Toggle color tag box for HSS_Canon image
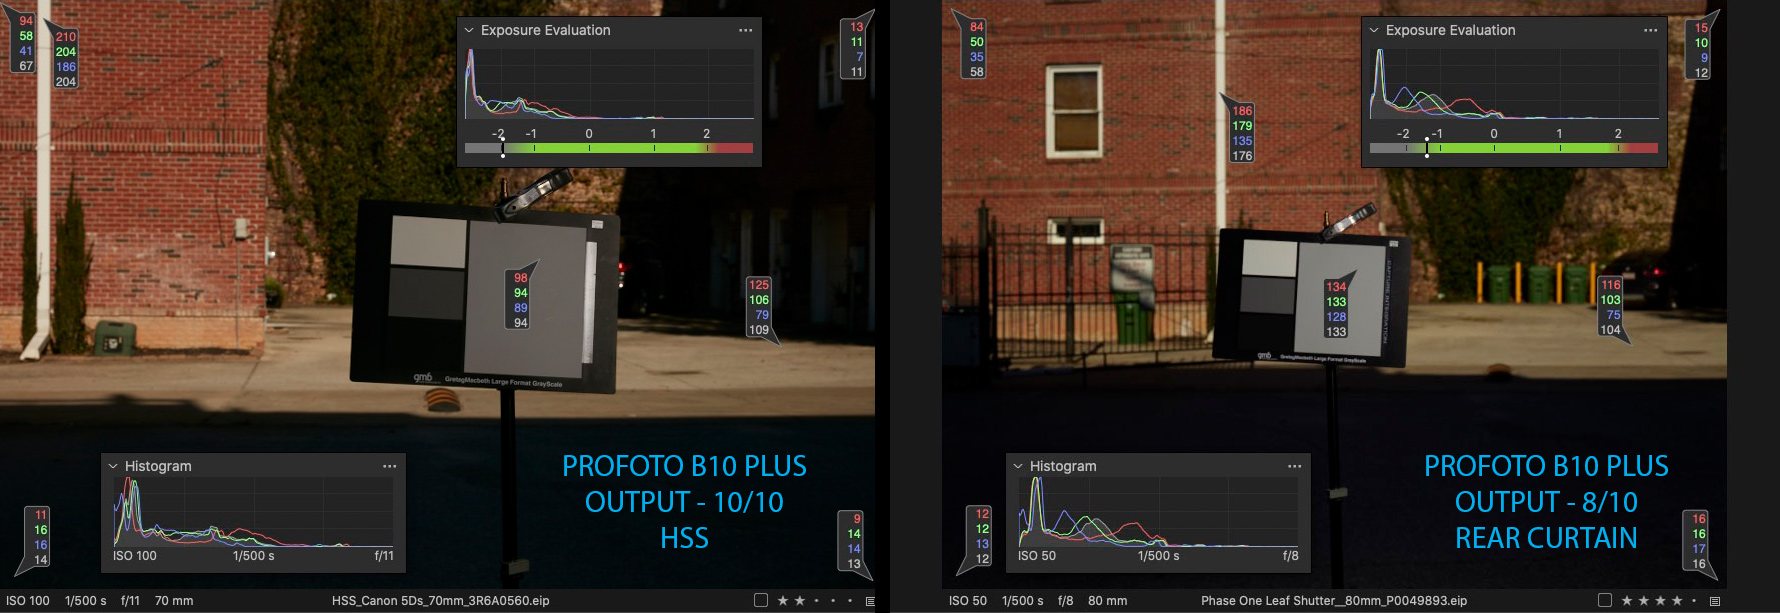The image size is (1780, 613). pyautogui.click(x=761, y=600)
